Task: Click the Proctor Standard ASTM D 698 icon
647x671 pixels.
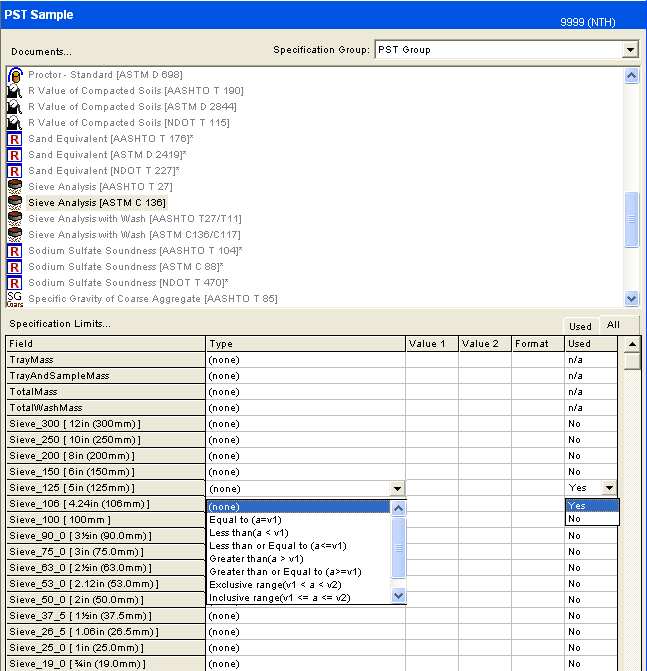Action: [x=15, y=75]
